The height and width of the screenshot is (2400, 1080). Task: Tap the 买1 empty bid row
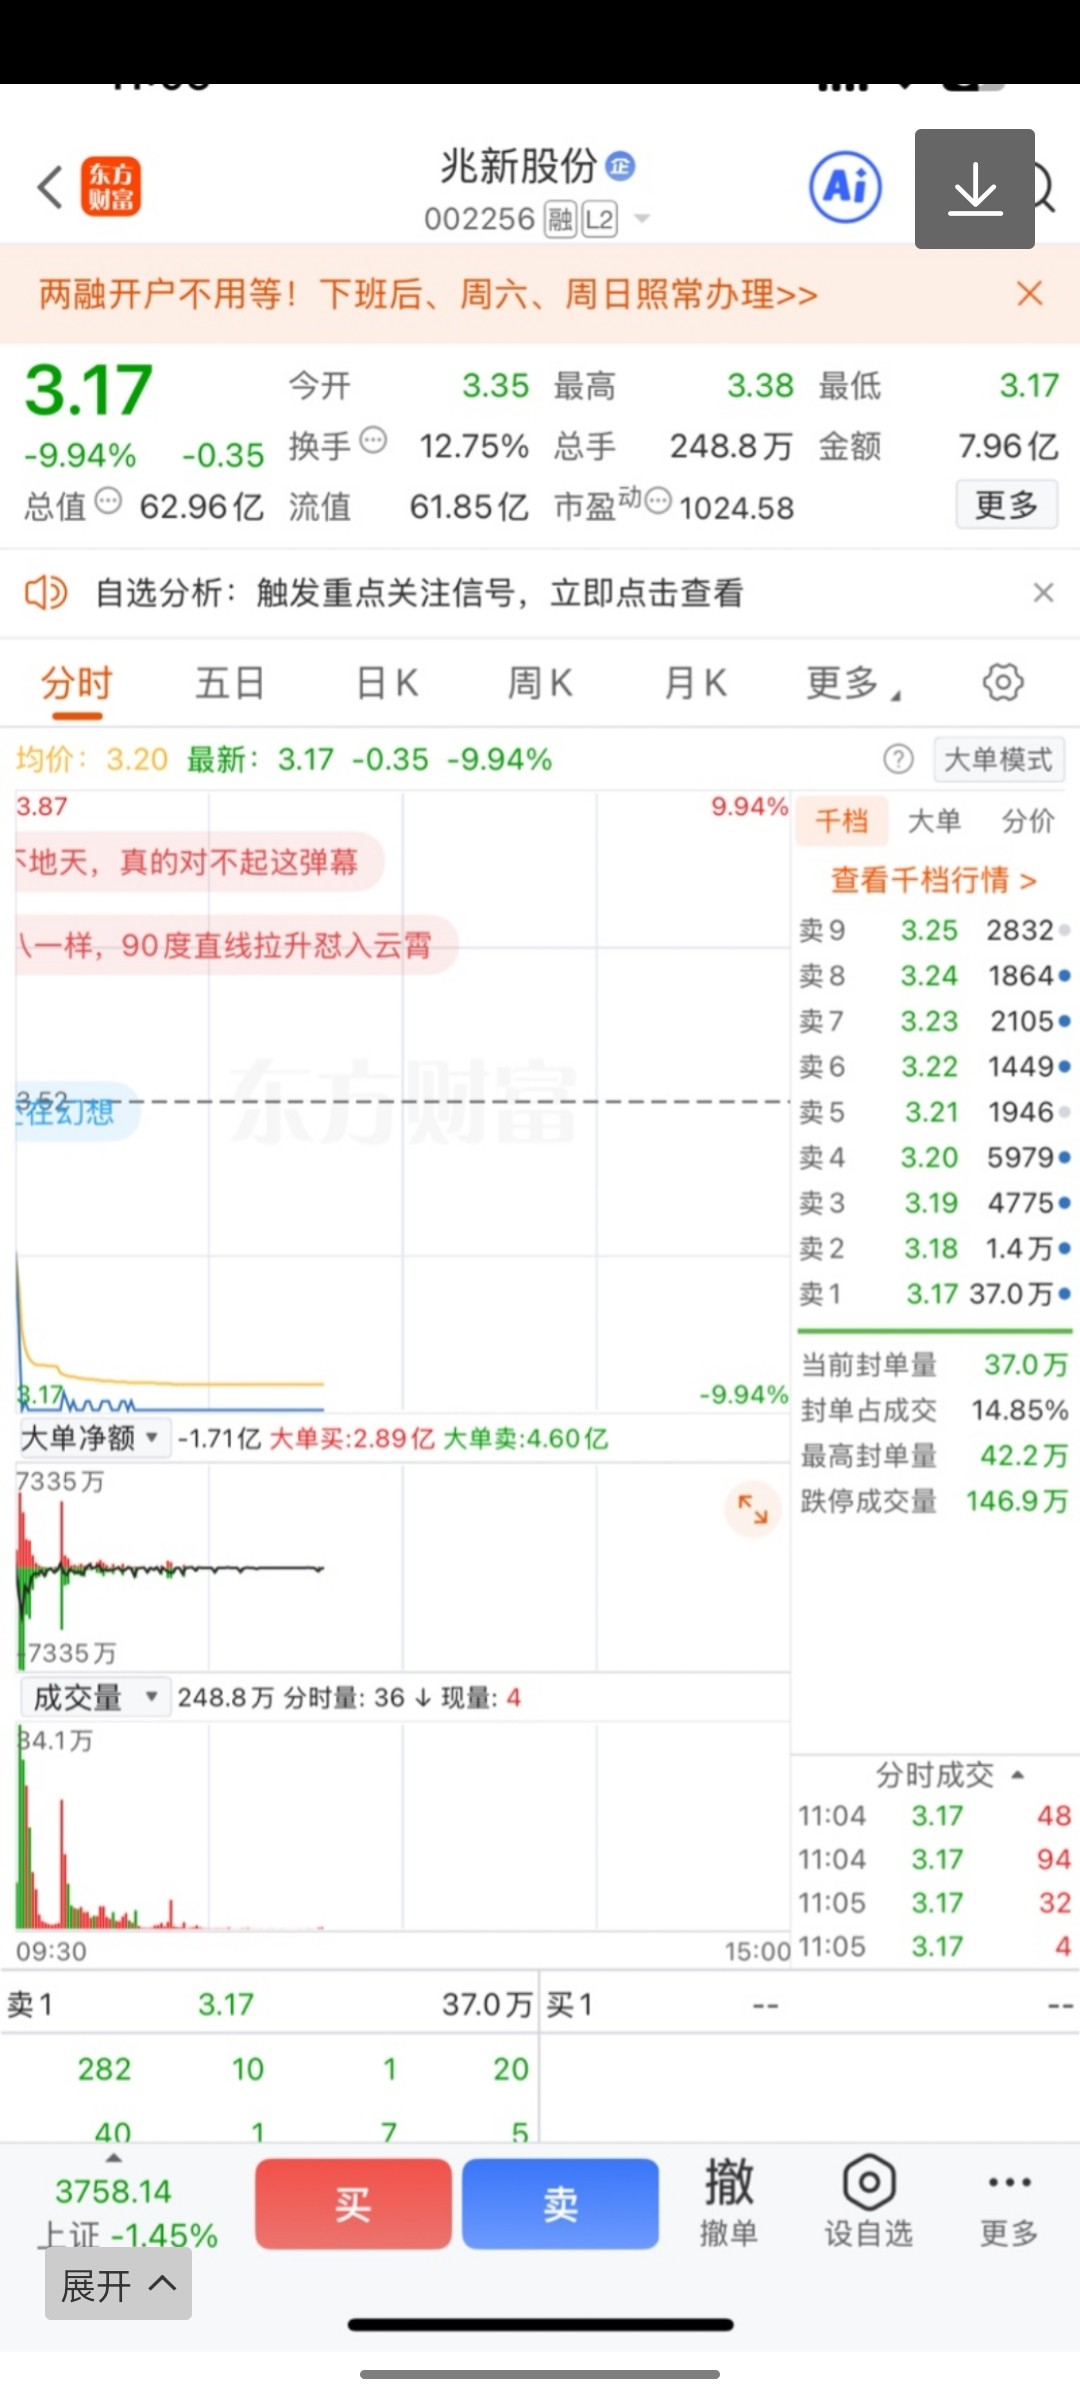click(810, 2004)
